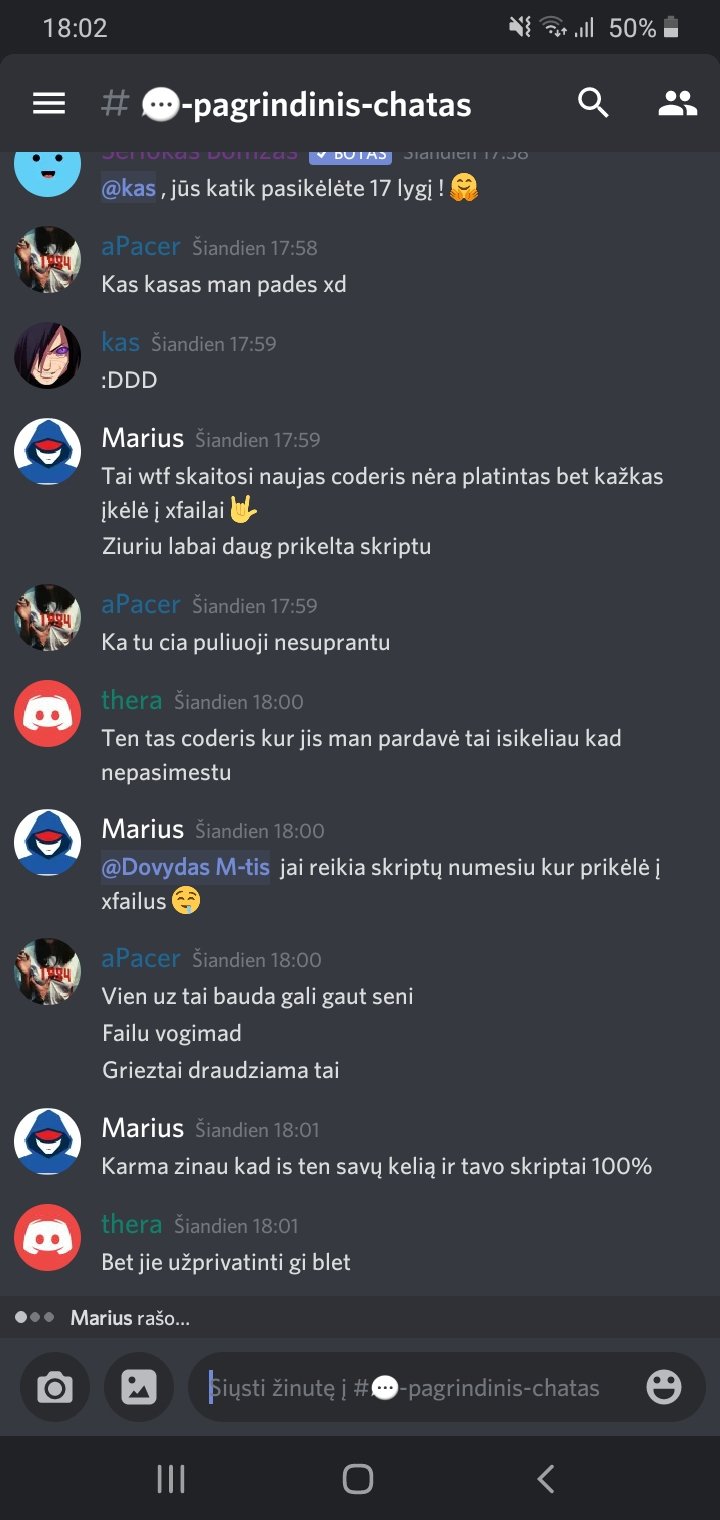The height and width of the screenshot is (1520, 720).
Task: Tap the aPacer username at 17:58
Action: click(x=141, y=246)
